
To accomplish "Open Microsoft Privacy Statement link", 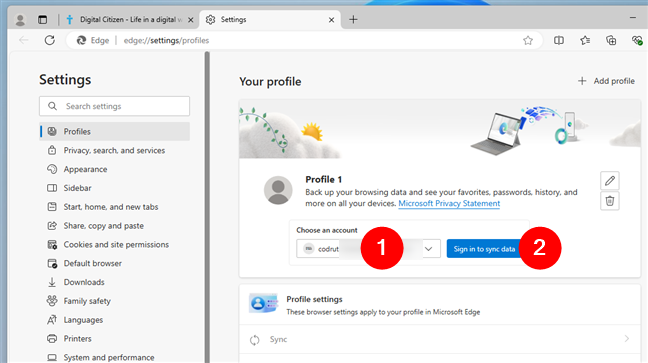I will 449,203.
